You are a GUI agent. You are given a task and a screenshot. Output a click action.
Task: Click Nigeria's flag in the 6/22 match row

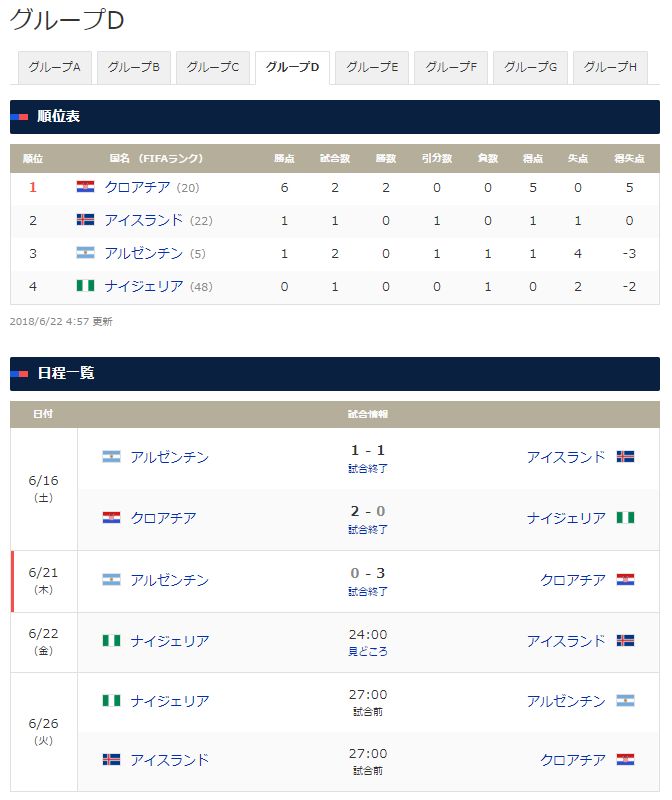tap(111, 640)
